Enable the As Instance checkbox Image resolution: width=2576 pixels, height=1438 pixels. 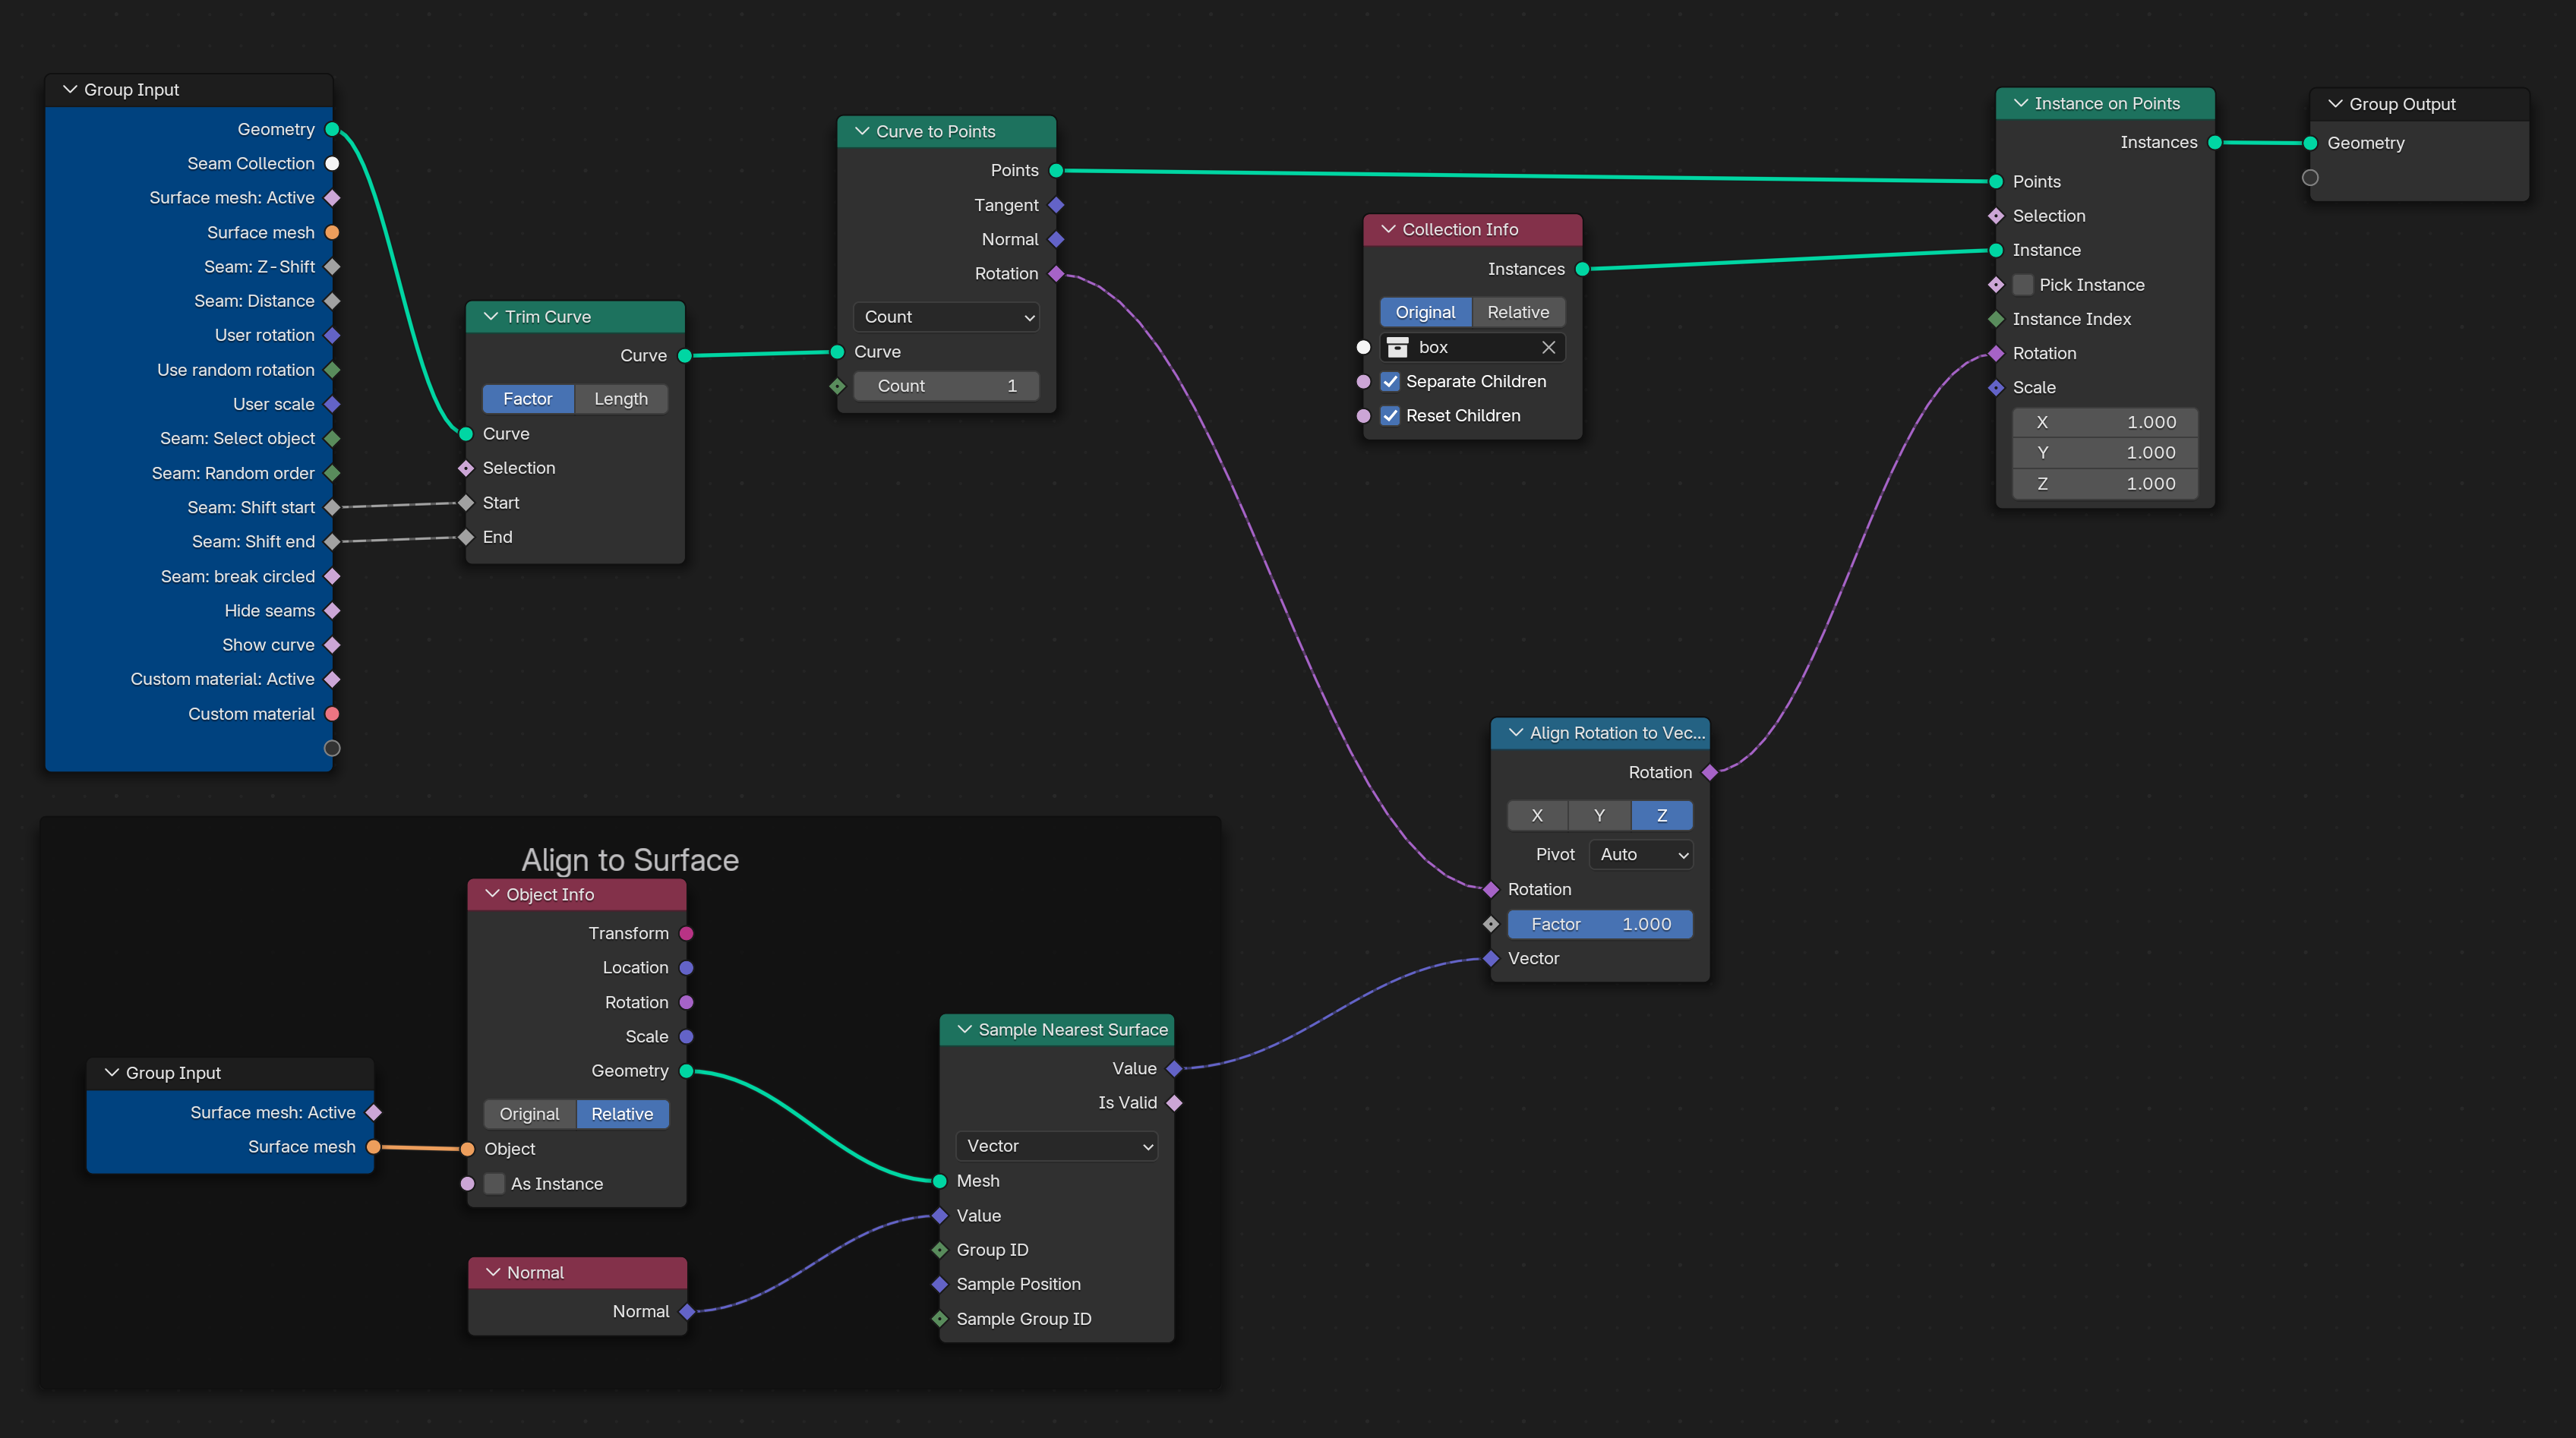tap(494, 1184)
